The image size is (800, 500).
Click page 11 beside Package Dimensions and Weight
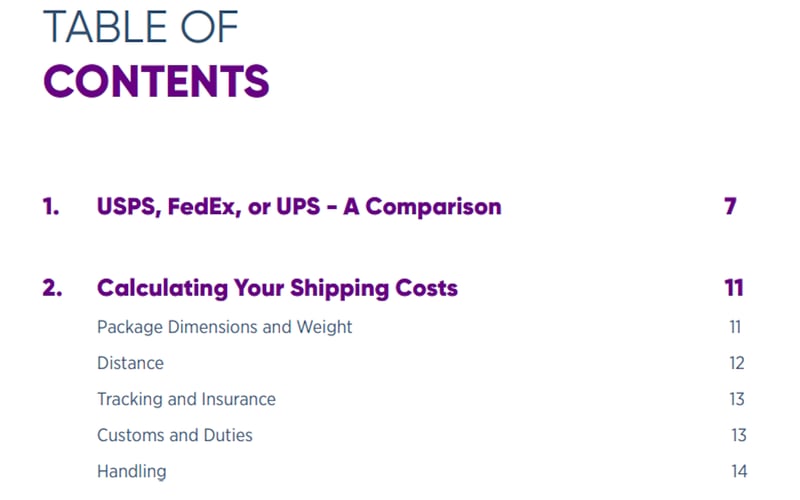point(735,327)
